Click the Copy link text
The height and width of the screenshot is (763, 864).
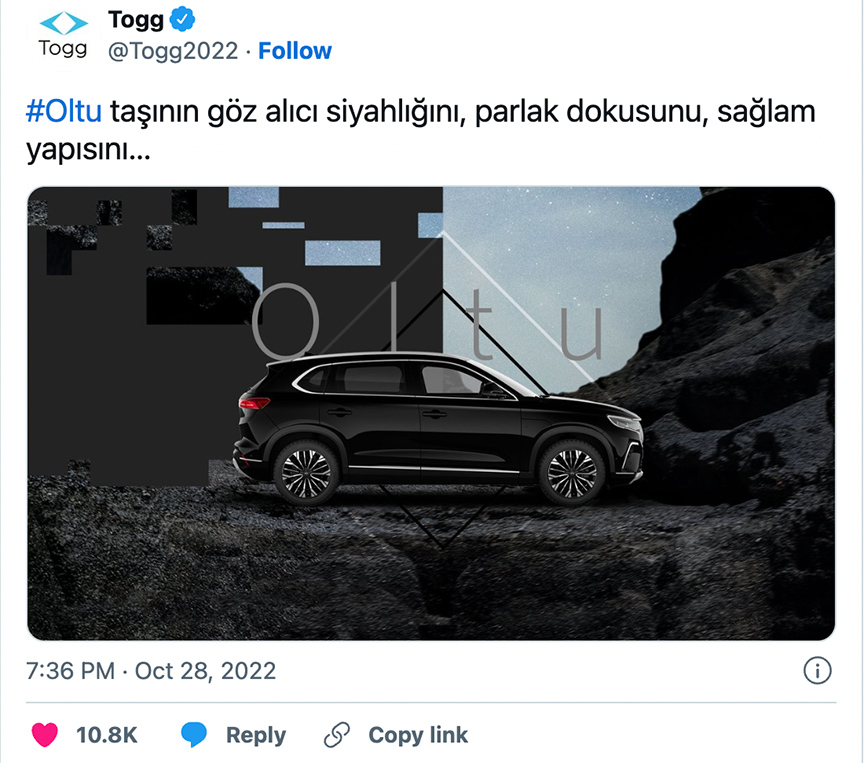pos(418,735)
